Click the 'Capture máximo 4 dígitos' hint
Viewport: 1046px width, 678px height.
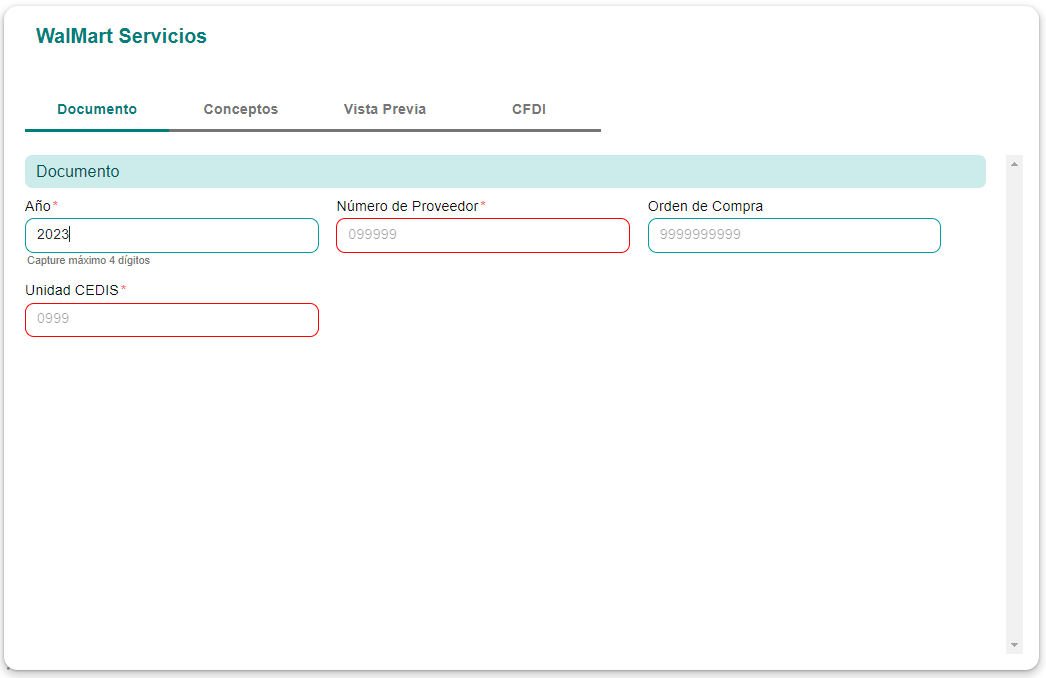[88, 260]
